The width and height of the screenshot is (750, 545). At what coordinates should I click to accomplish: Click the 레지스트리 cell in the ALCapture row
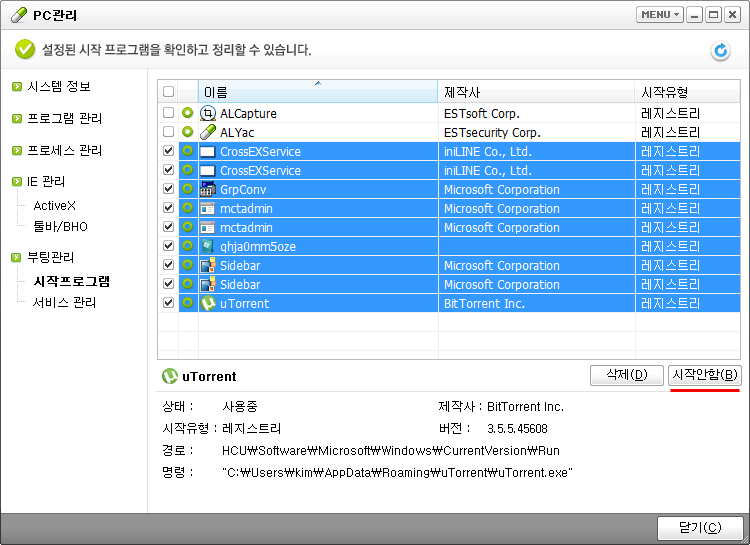point(670,114)
